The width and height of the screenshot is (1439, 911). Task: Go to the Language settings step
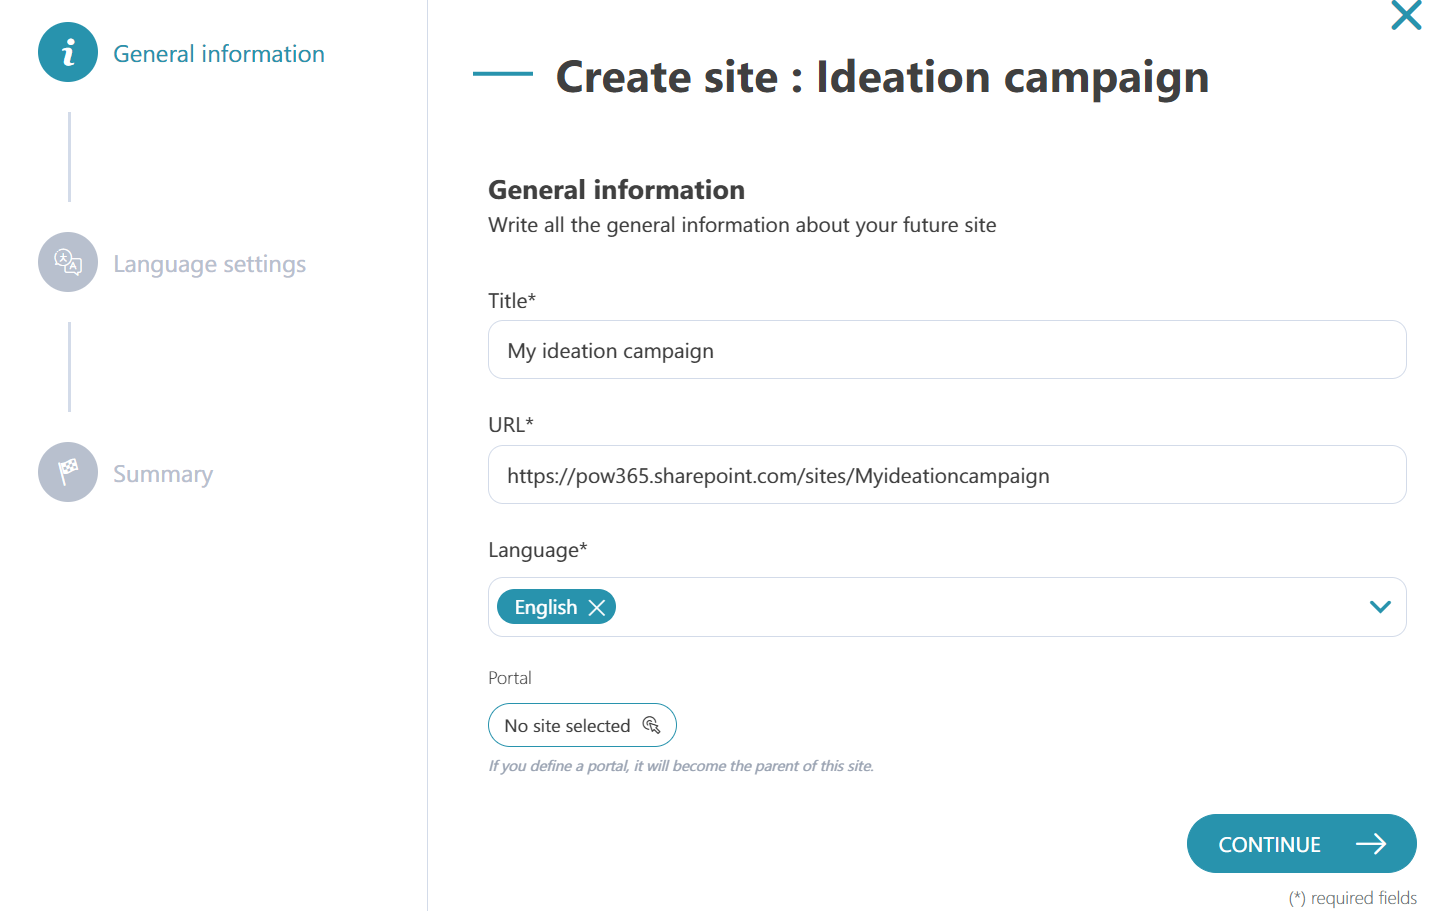(x=209, y=264)
